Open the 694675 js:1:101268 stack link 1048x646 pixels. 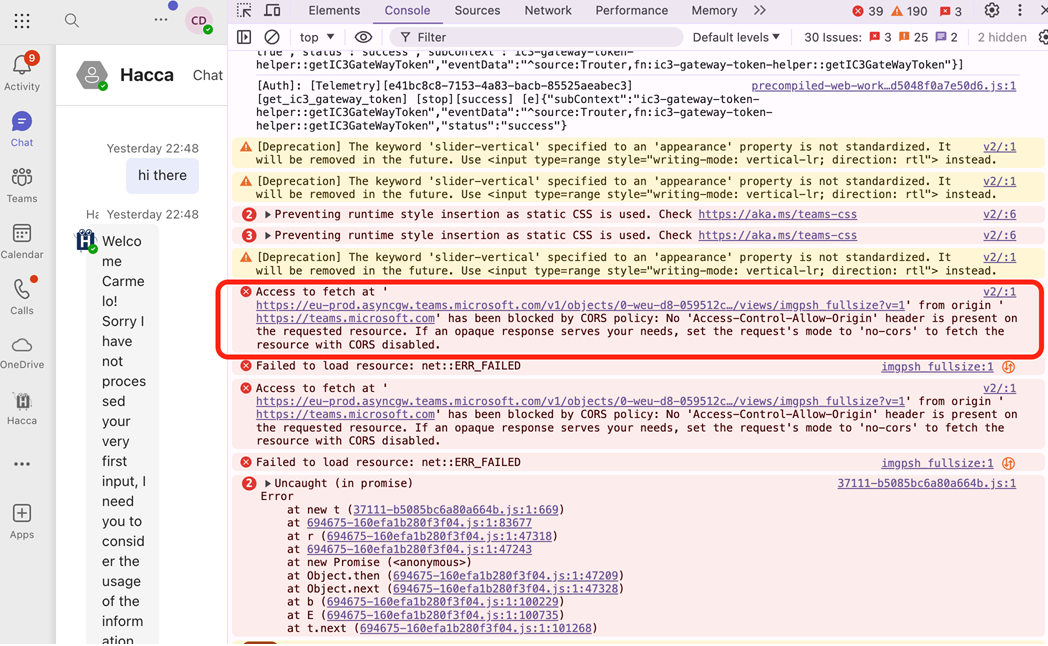(x=475, y=629)
